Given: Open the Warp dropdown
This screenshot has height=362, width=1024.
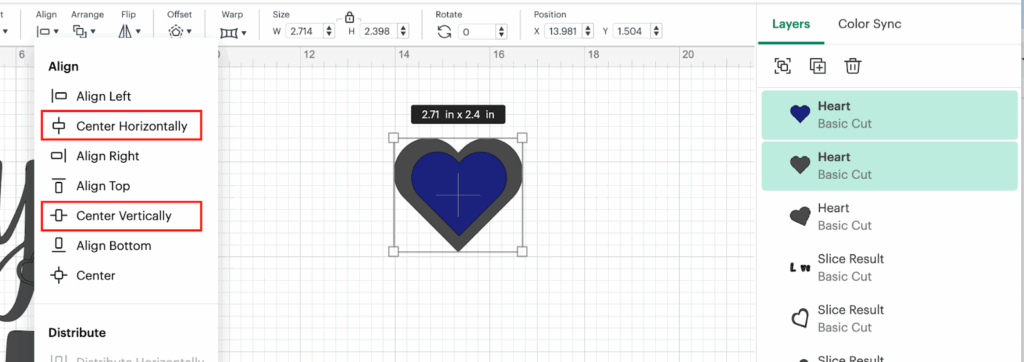Looking at the screenshot, I should click(233, 31).
